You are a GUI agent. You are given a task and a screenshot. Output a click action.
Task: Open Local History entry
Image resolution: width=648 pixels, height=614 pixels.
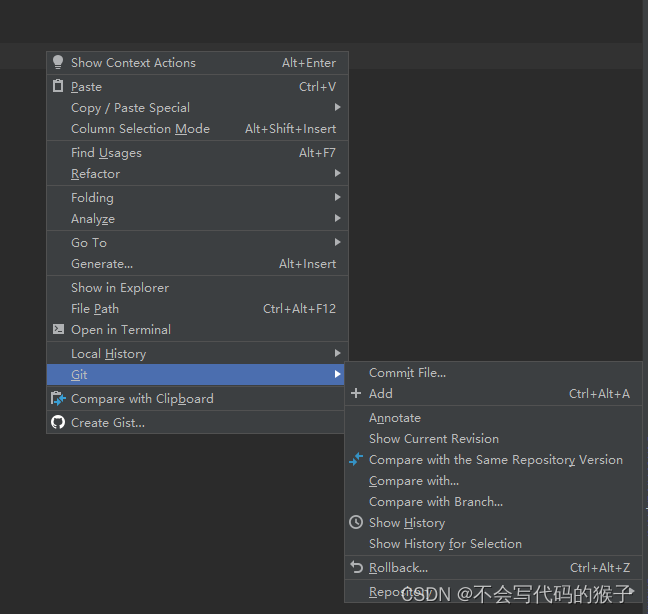coord(197,354)
